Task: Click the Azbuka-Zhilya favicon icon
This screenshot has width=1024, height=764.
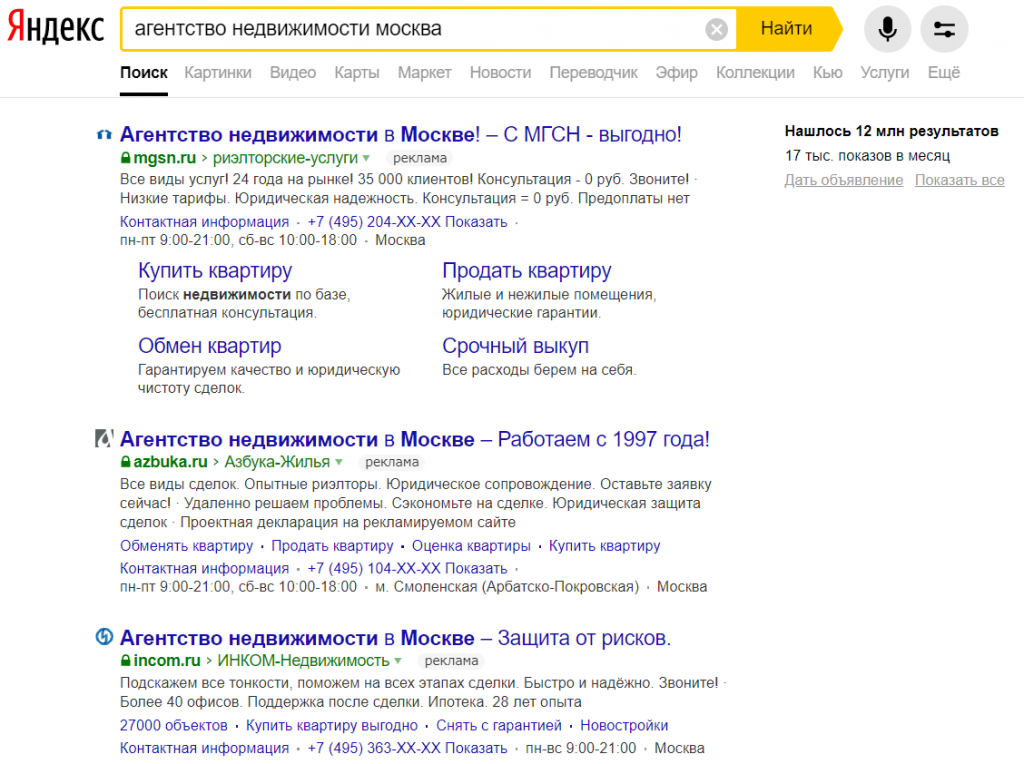Action: click(x=103, y=439)
